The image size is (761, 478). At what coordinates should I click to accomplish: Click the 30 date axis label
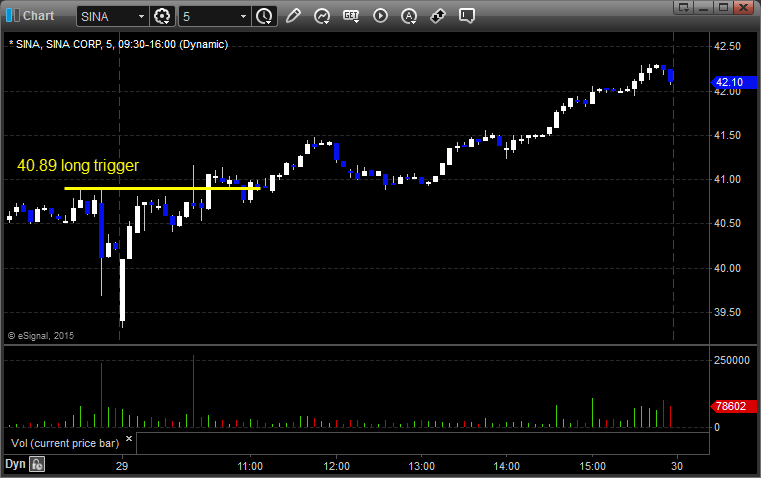point(677,466)
